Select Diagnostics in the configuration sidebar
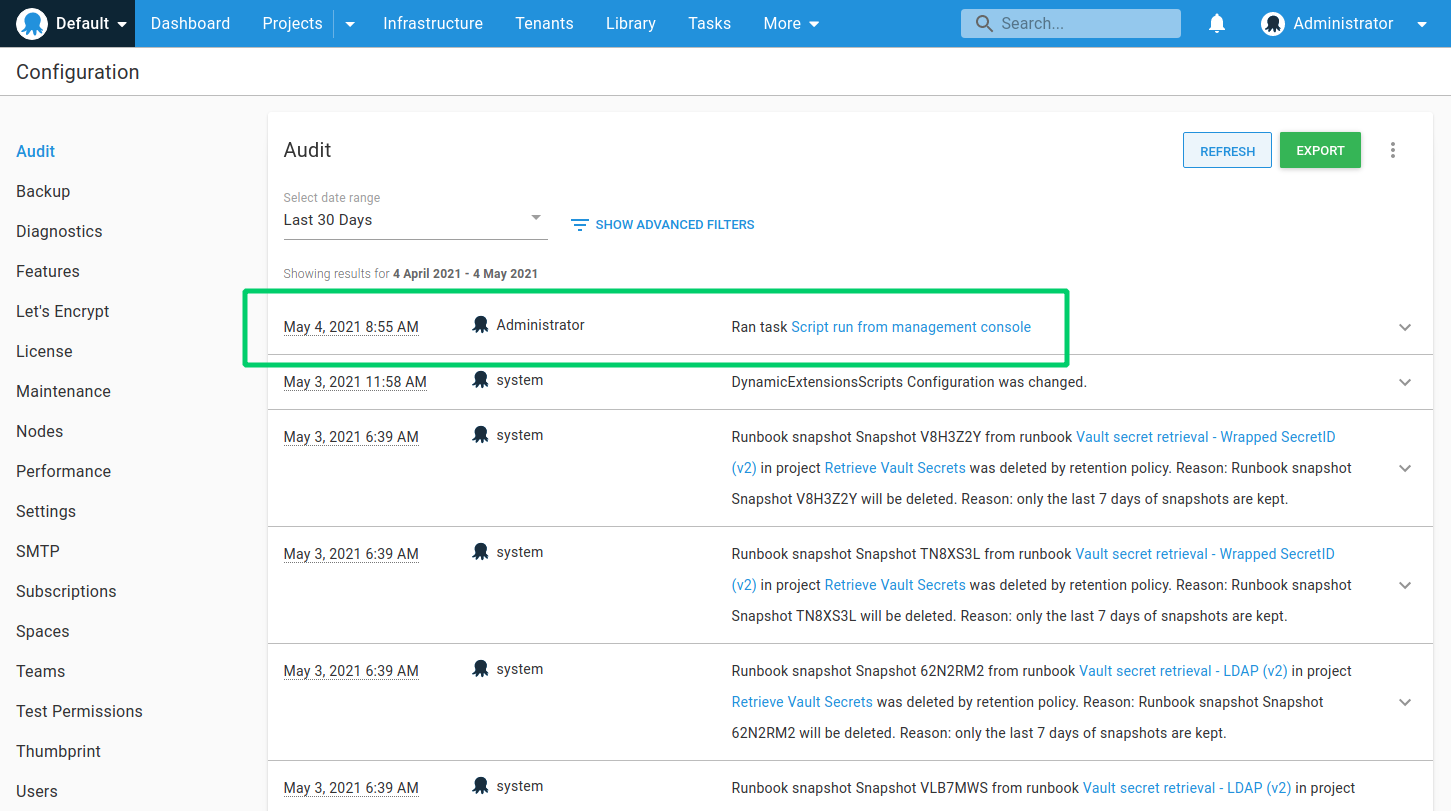This screenshot has height=811, width=1451. click(x=59, y=231)
